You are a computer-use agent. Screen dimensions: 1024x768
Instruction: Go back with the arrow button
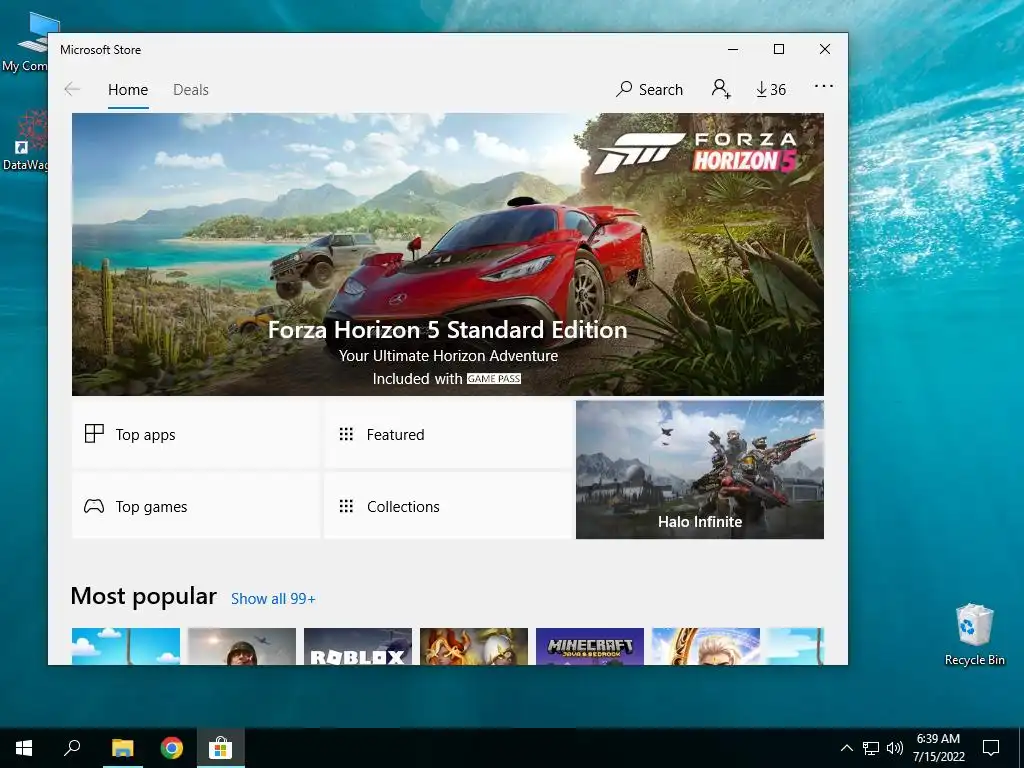(x=72, y=89)
